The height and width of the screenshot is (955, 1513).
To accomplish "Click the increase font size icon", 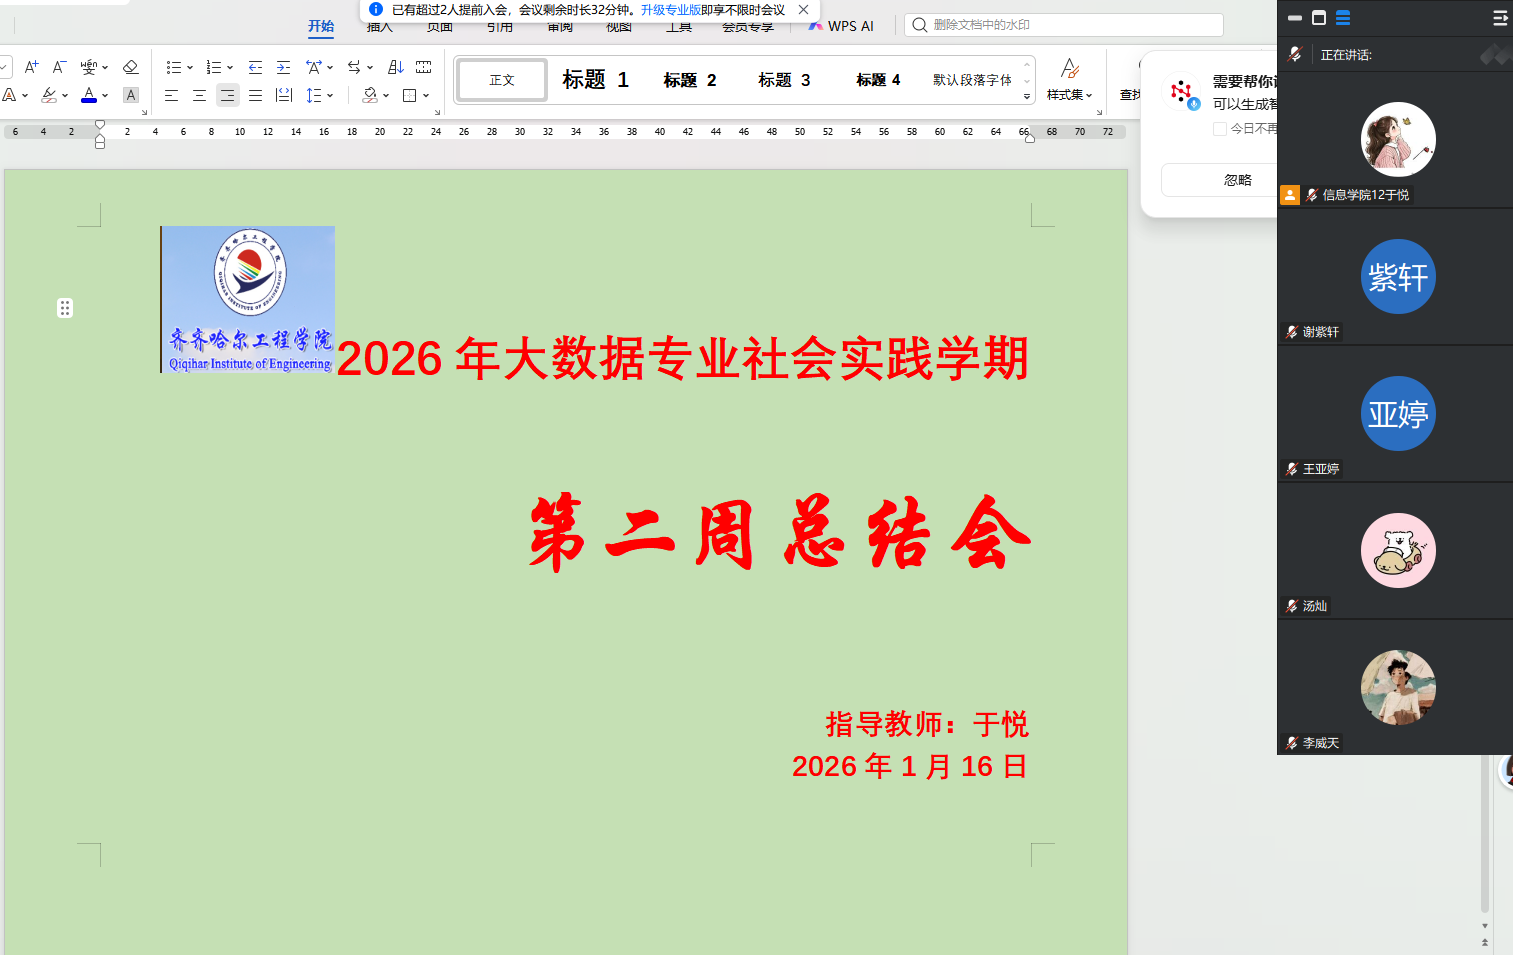I will coord(31,67).
